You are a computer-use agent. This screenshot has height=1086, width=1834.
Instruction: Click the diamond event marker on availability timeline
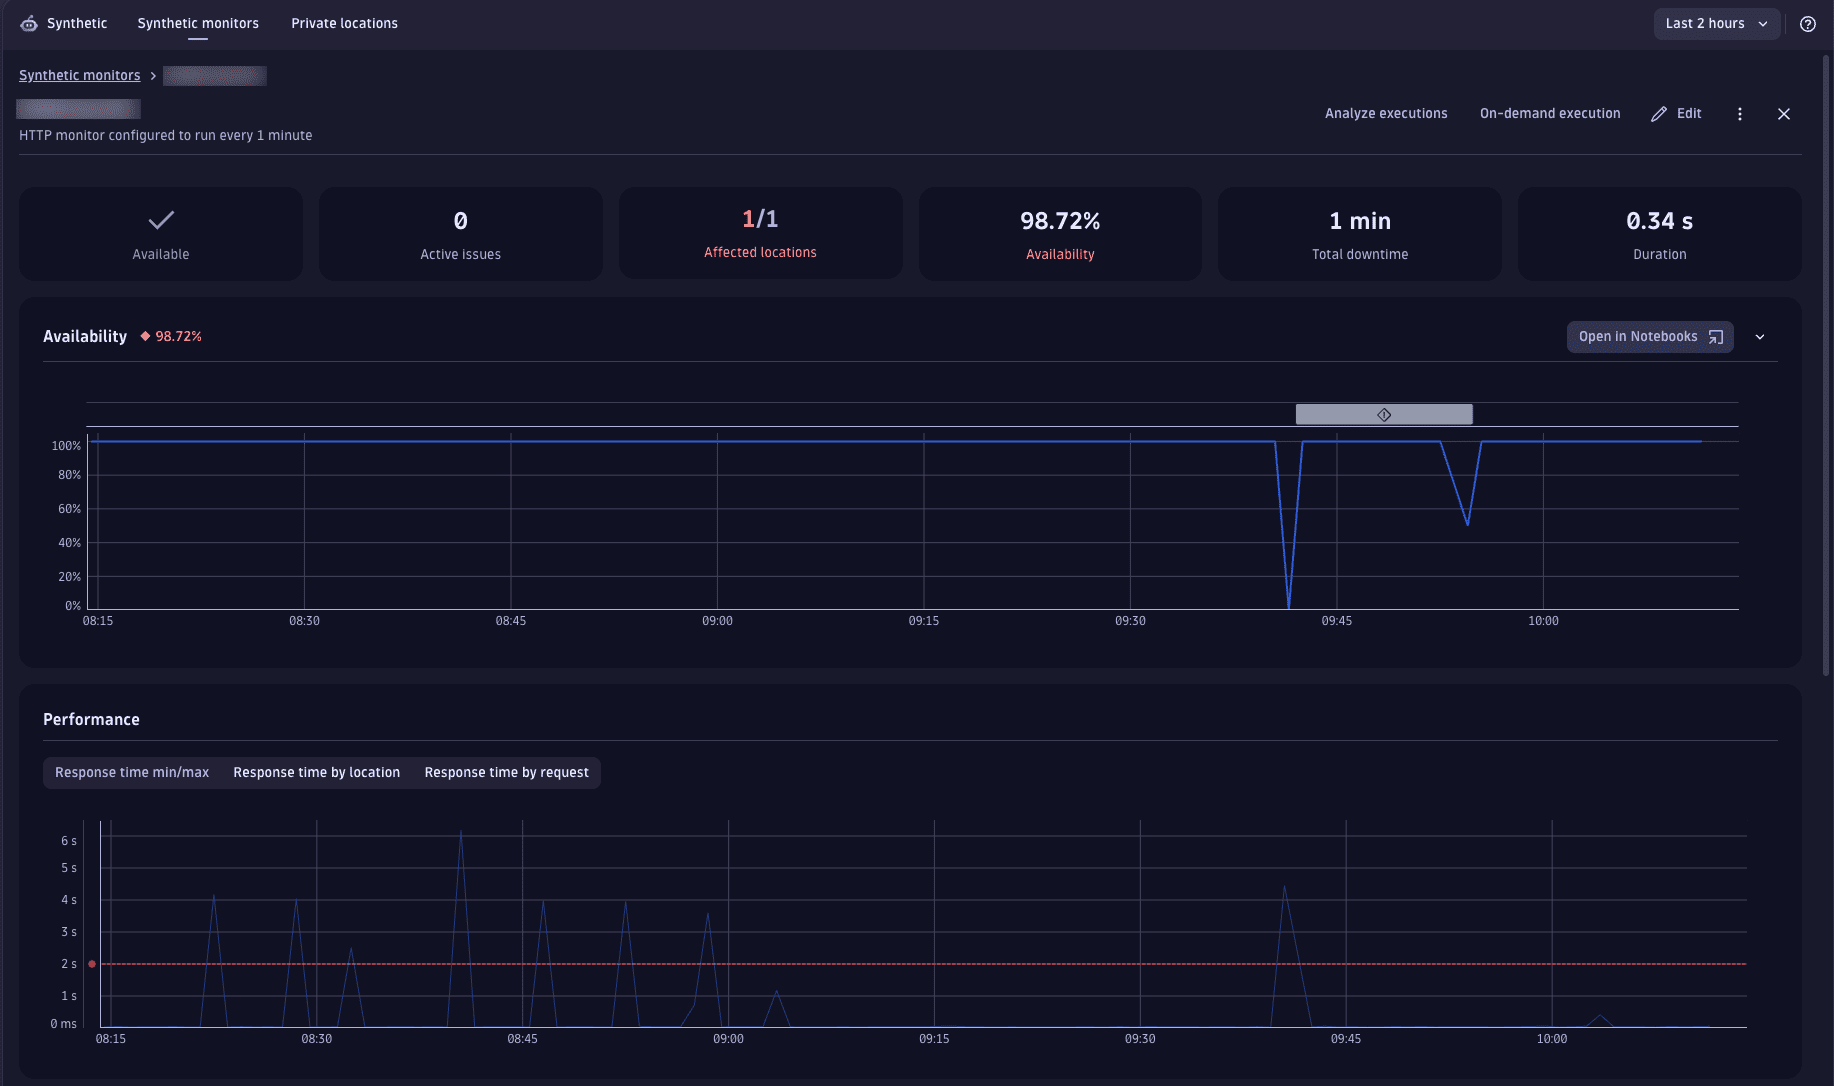coord(1384,414)
